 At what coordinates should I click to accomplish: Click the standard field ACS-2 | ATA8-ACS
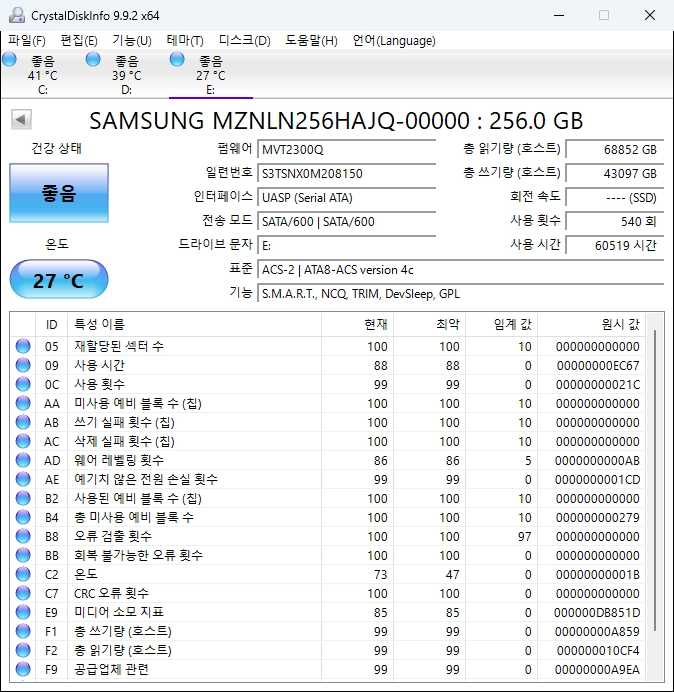[460, 269]
